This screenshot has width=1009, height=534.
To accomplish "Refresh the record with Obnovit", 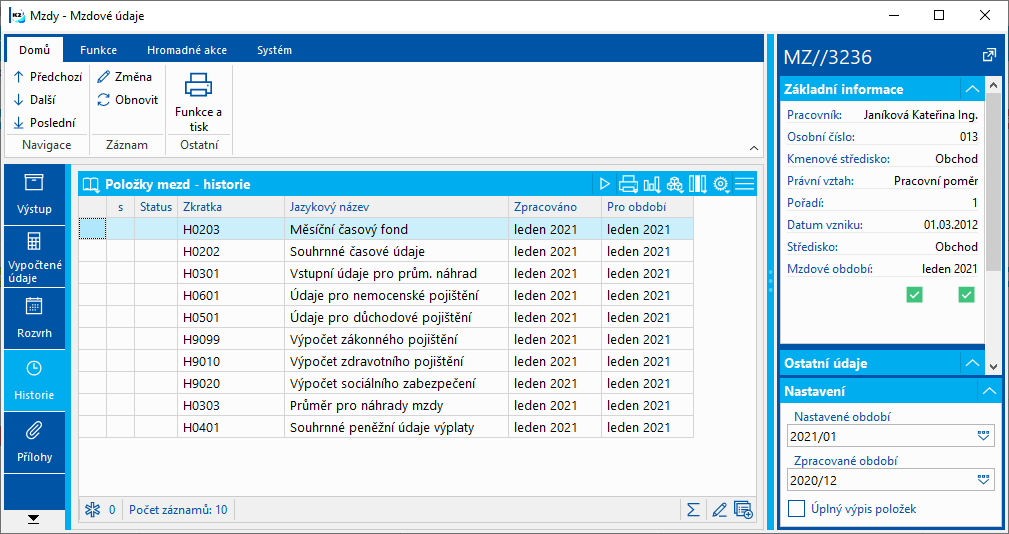I will pos(127,100).
